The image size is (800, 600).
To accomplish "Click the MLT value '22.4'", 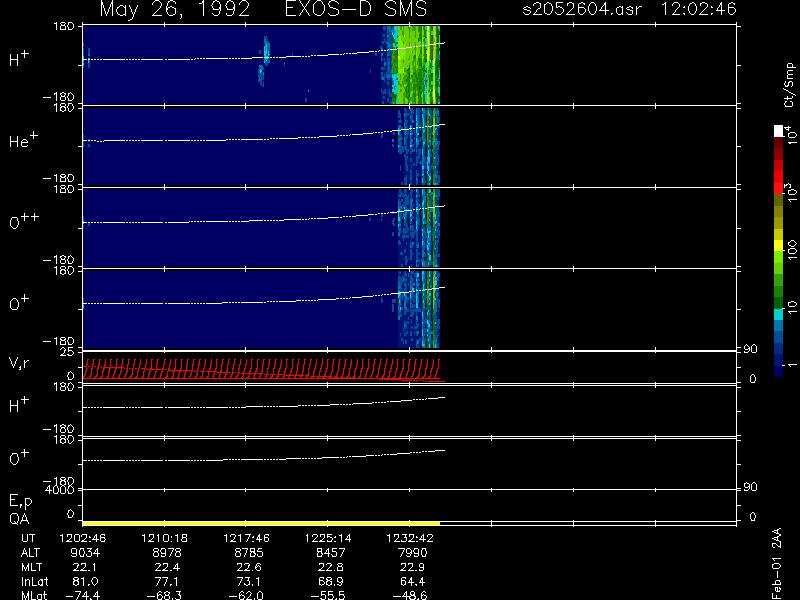I will [x=166, y=567].
